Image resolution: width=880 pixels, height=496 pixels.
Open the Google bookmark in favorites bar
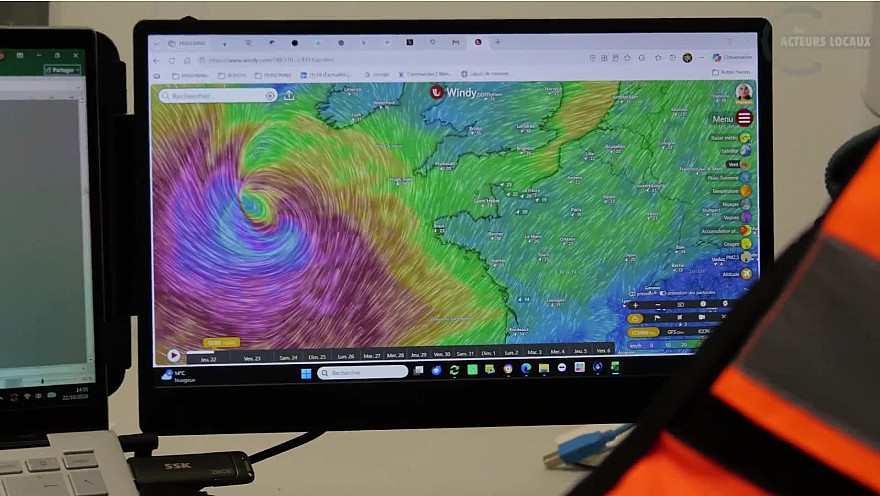pos(377,74)
